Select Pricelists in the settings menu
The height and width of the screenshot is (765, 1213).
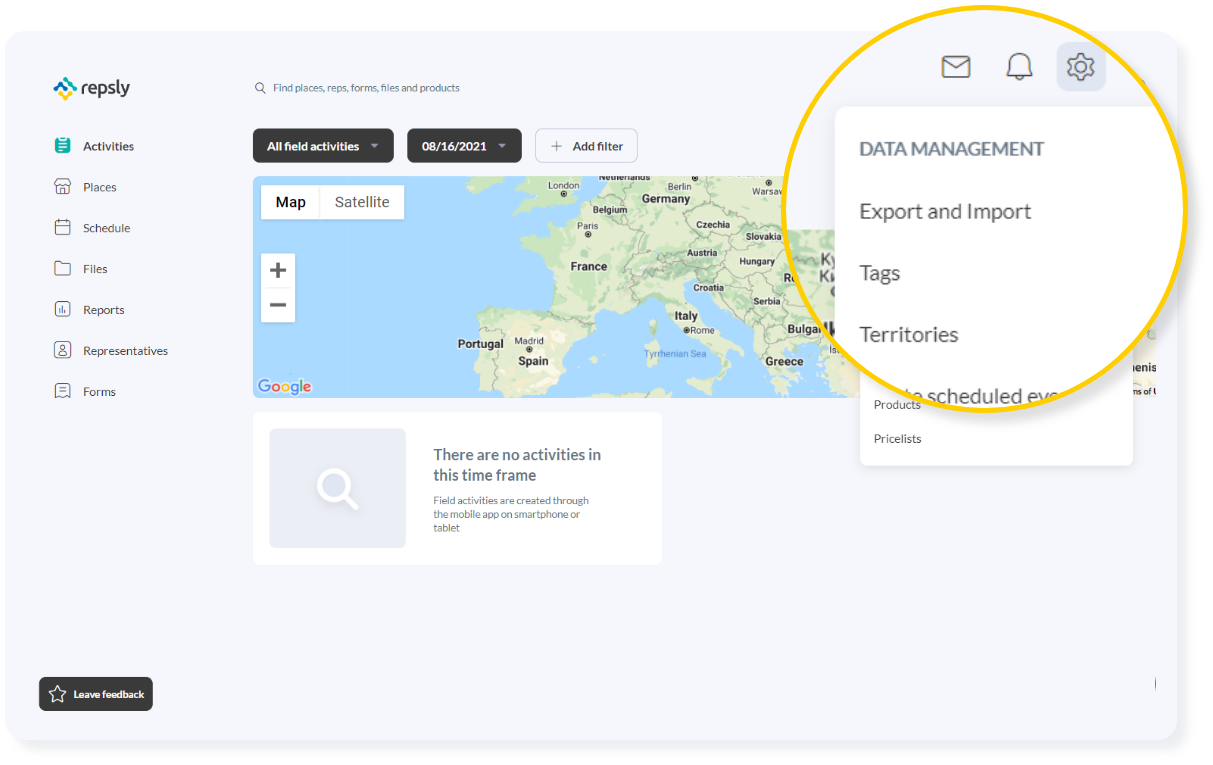pyautogui.click(x=898, y=439)
